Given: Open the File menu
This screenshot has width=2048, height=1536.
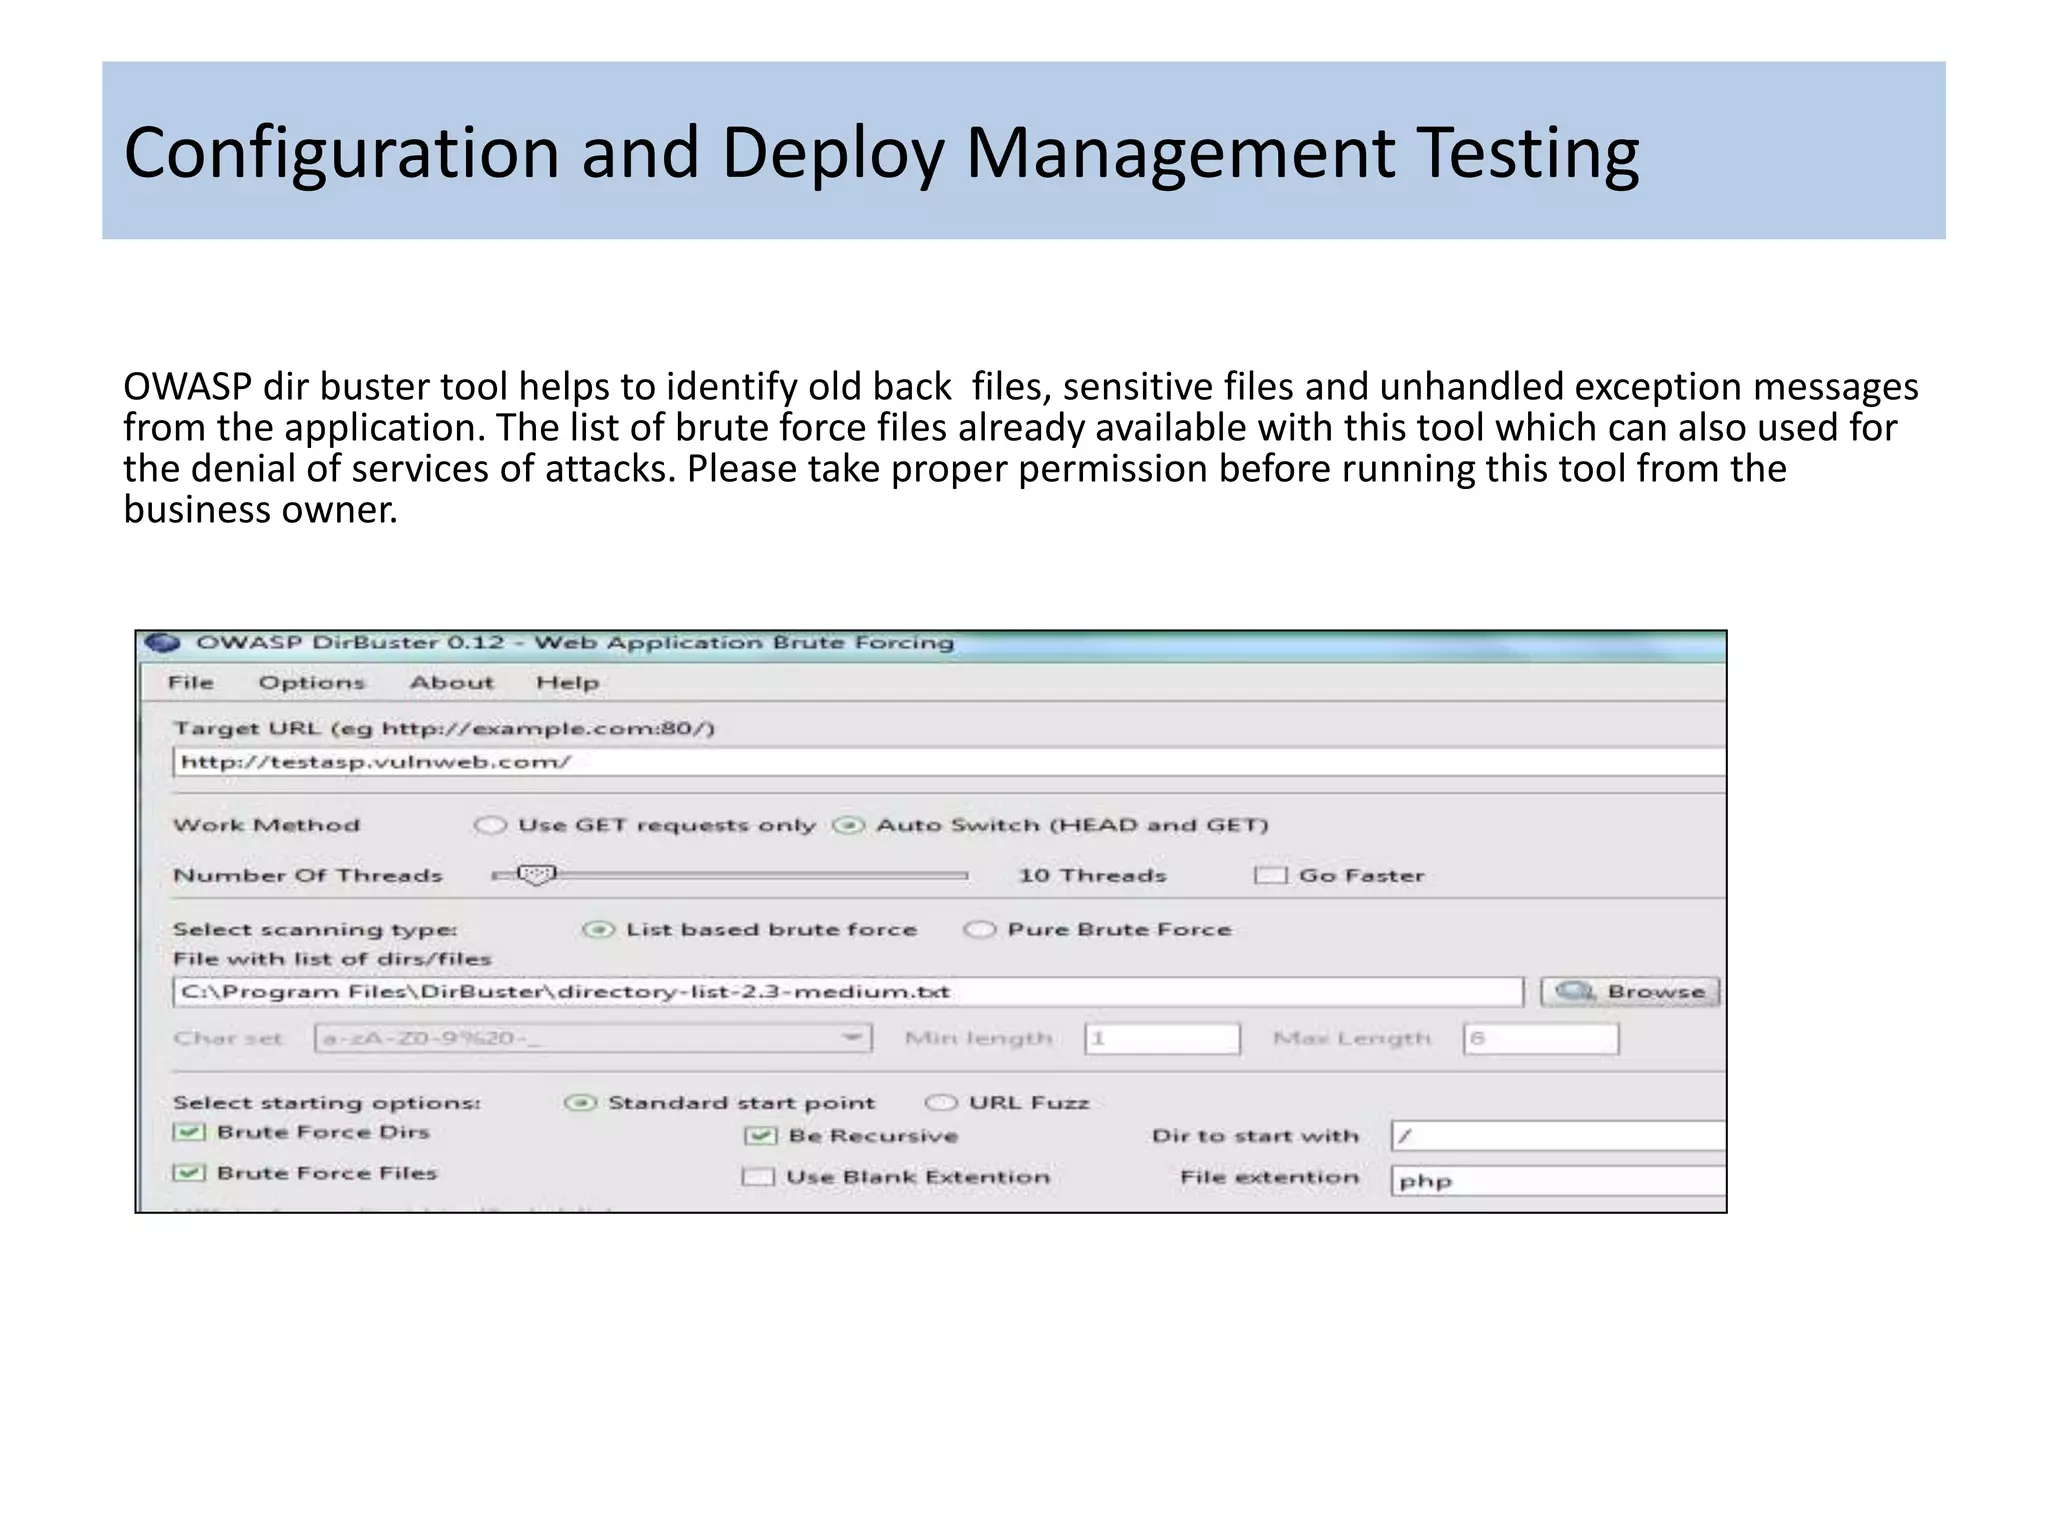Looking at the screenshot, I should click(x=191, y=683).
